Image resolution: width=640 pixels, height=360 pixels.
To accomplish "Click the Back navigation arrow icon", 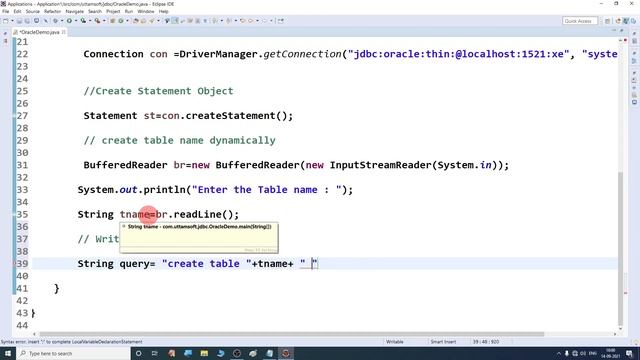I will pyautogui.click(x=243, y=21).
